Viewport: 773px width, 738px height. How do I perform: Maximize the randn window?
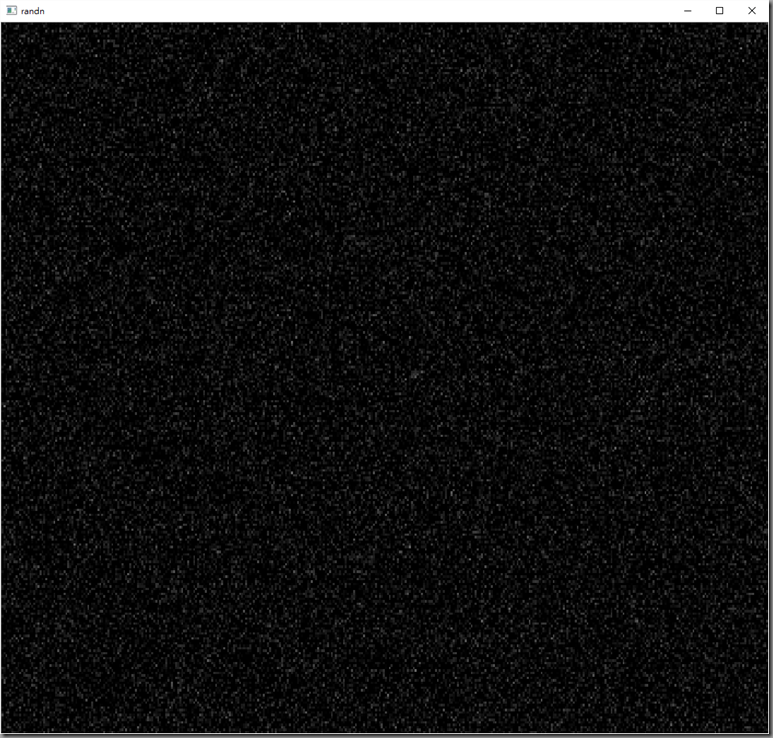(719, 10)
